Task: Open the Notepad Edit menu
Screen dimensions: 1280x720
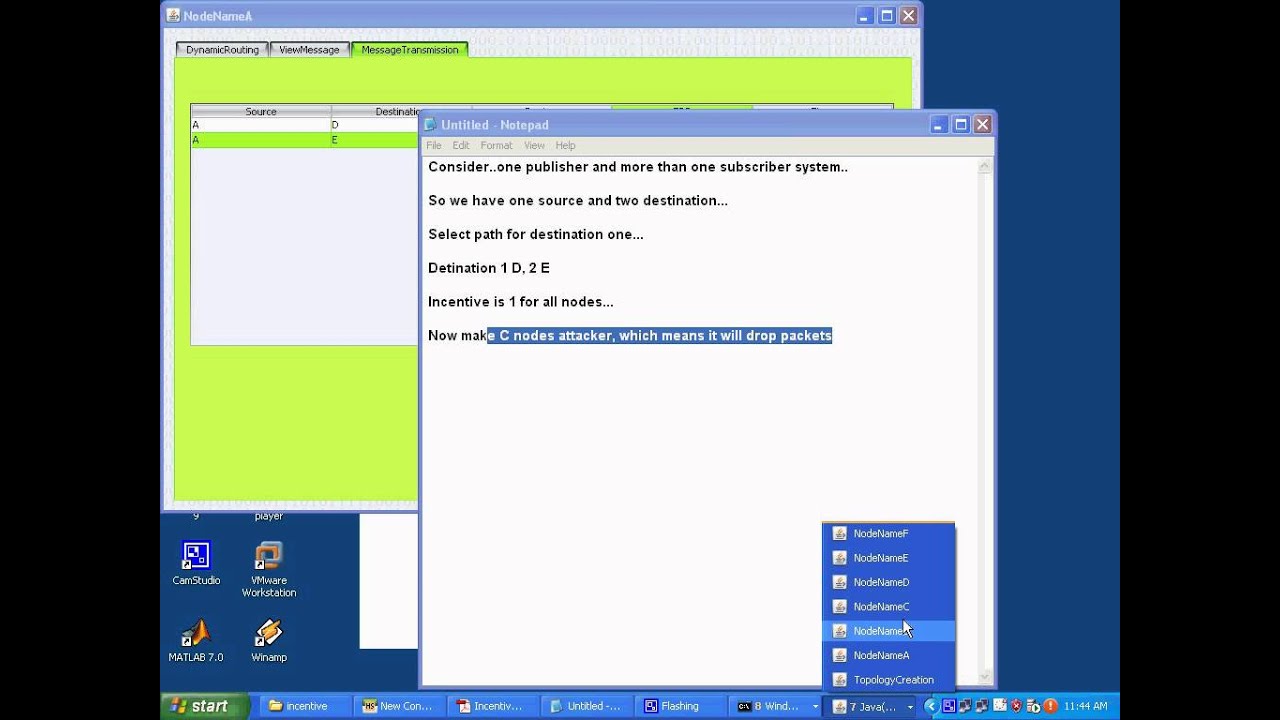Action: tap(461, 146)
